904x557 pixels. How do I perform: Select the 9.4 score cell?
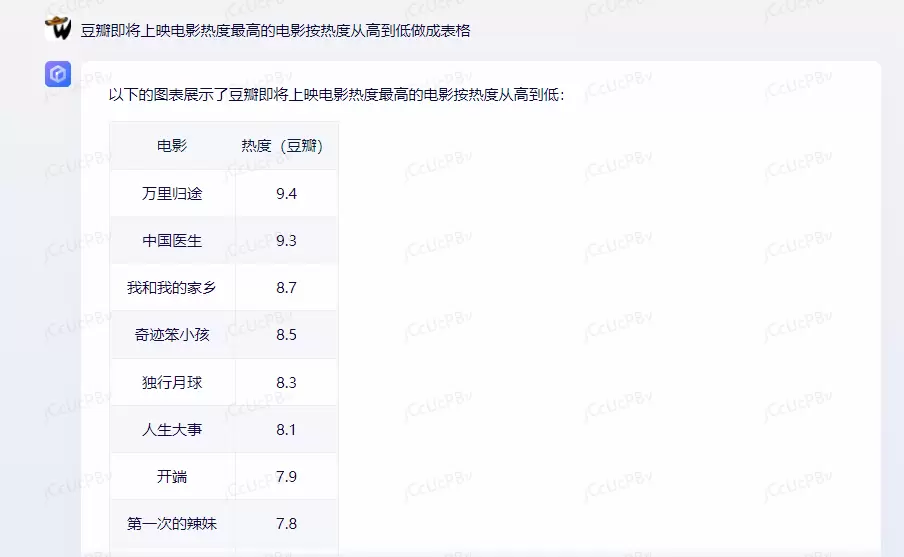(x=287, y=193)
